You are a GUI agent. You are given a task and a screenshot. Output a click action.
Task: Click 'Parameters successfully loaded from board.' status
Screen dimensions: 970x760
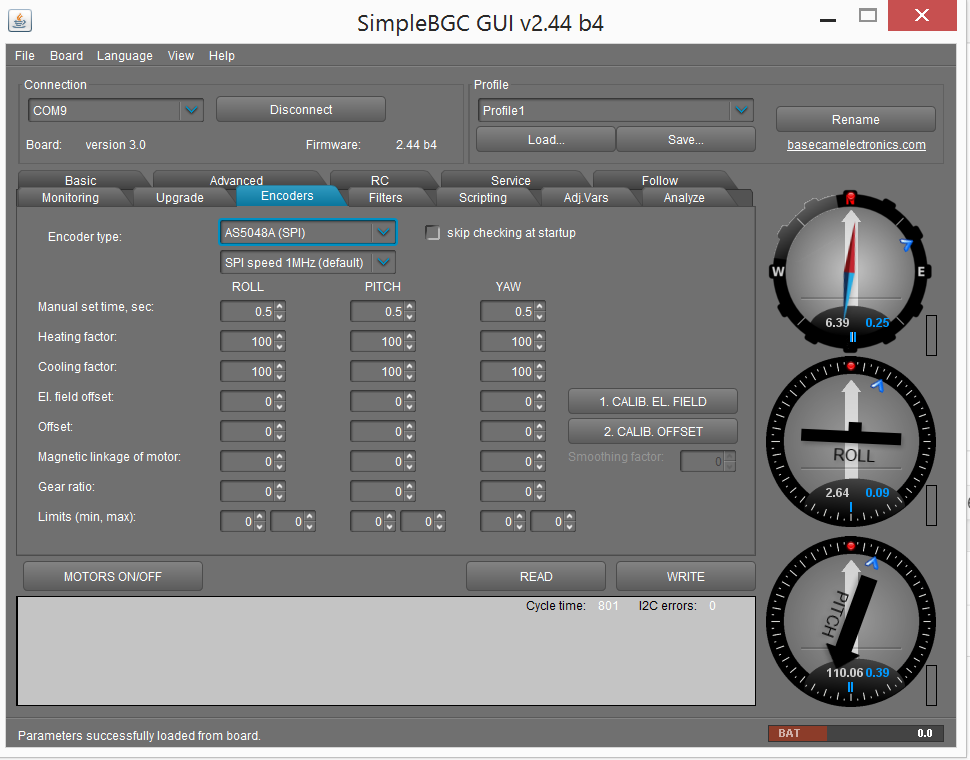pyautogui.click(x=139, y=735)
